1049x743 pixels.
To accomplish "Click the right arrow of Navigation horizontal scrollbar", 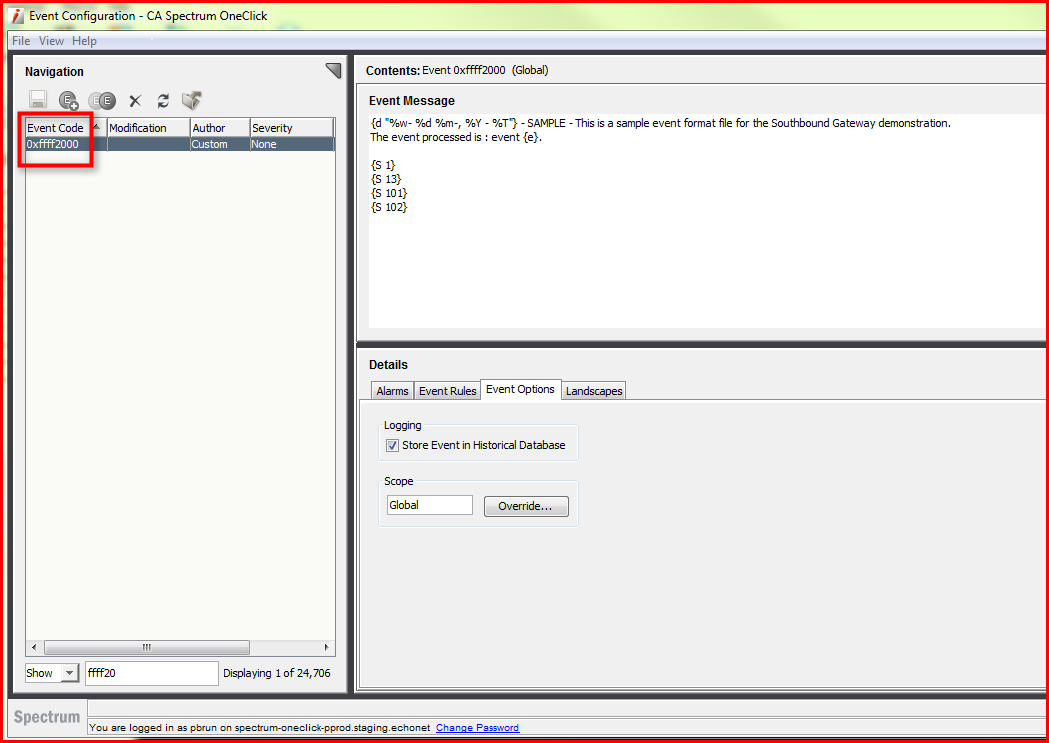I will coord(326,647).
